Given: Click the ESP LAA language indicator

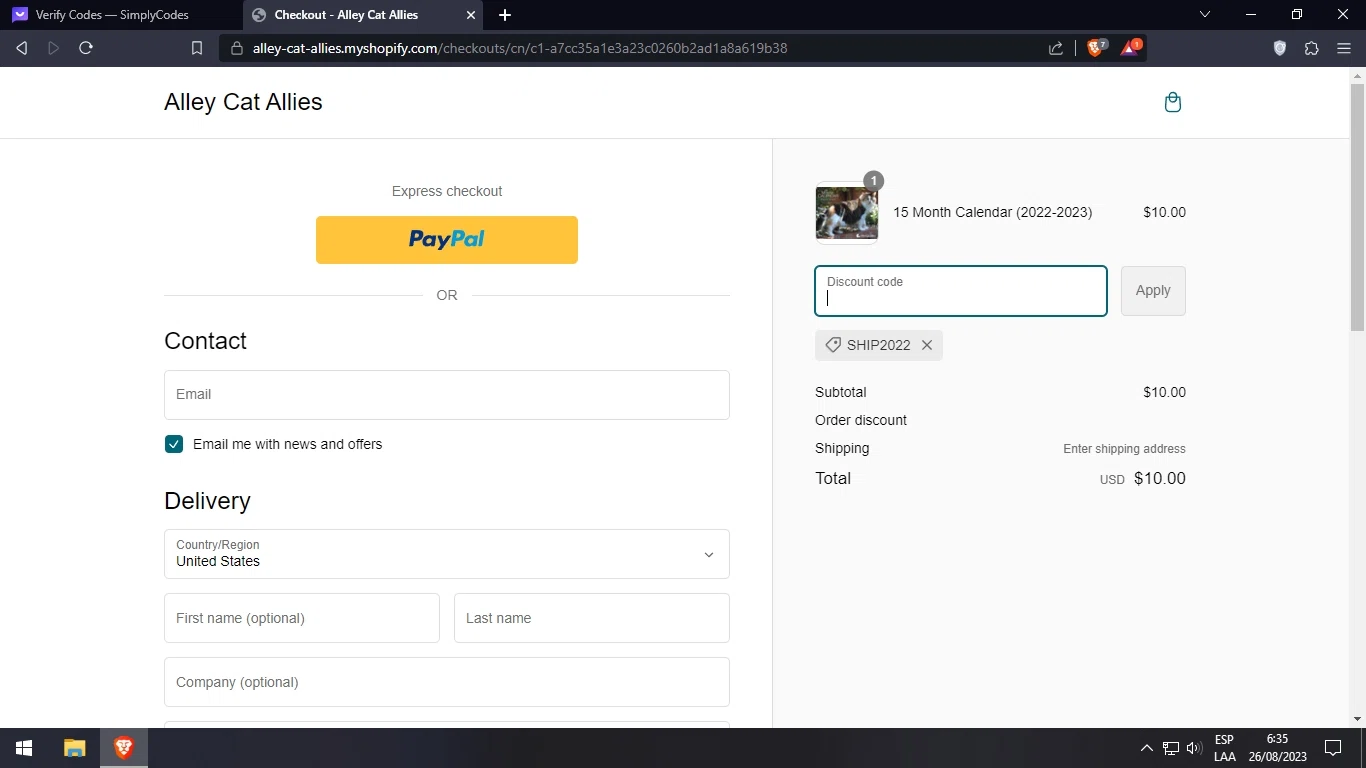Looking at the screenshot, I should pyautogui.click(x=1224, y=748).
